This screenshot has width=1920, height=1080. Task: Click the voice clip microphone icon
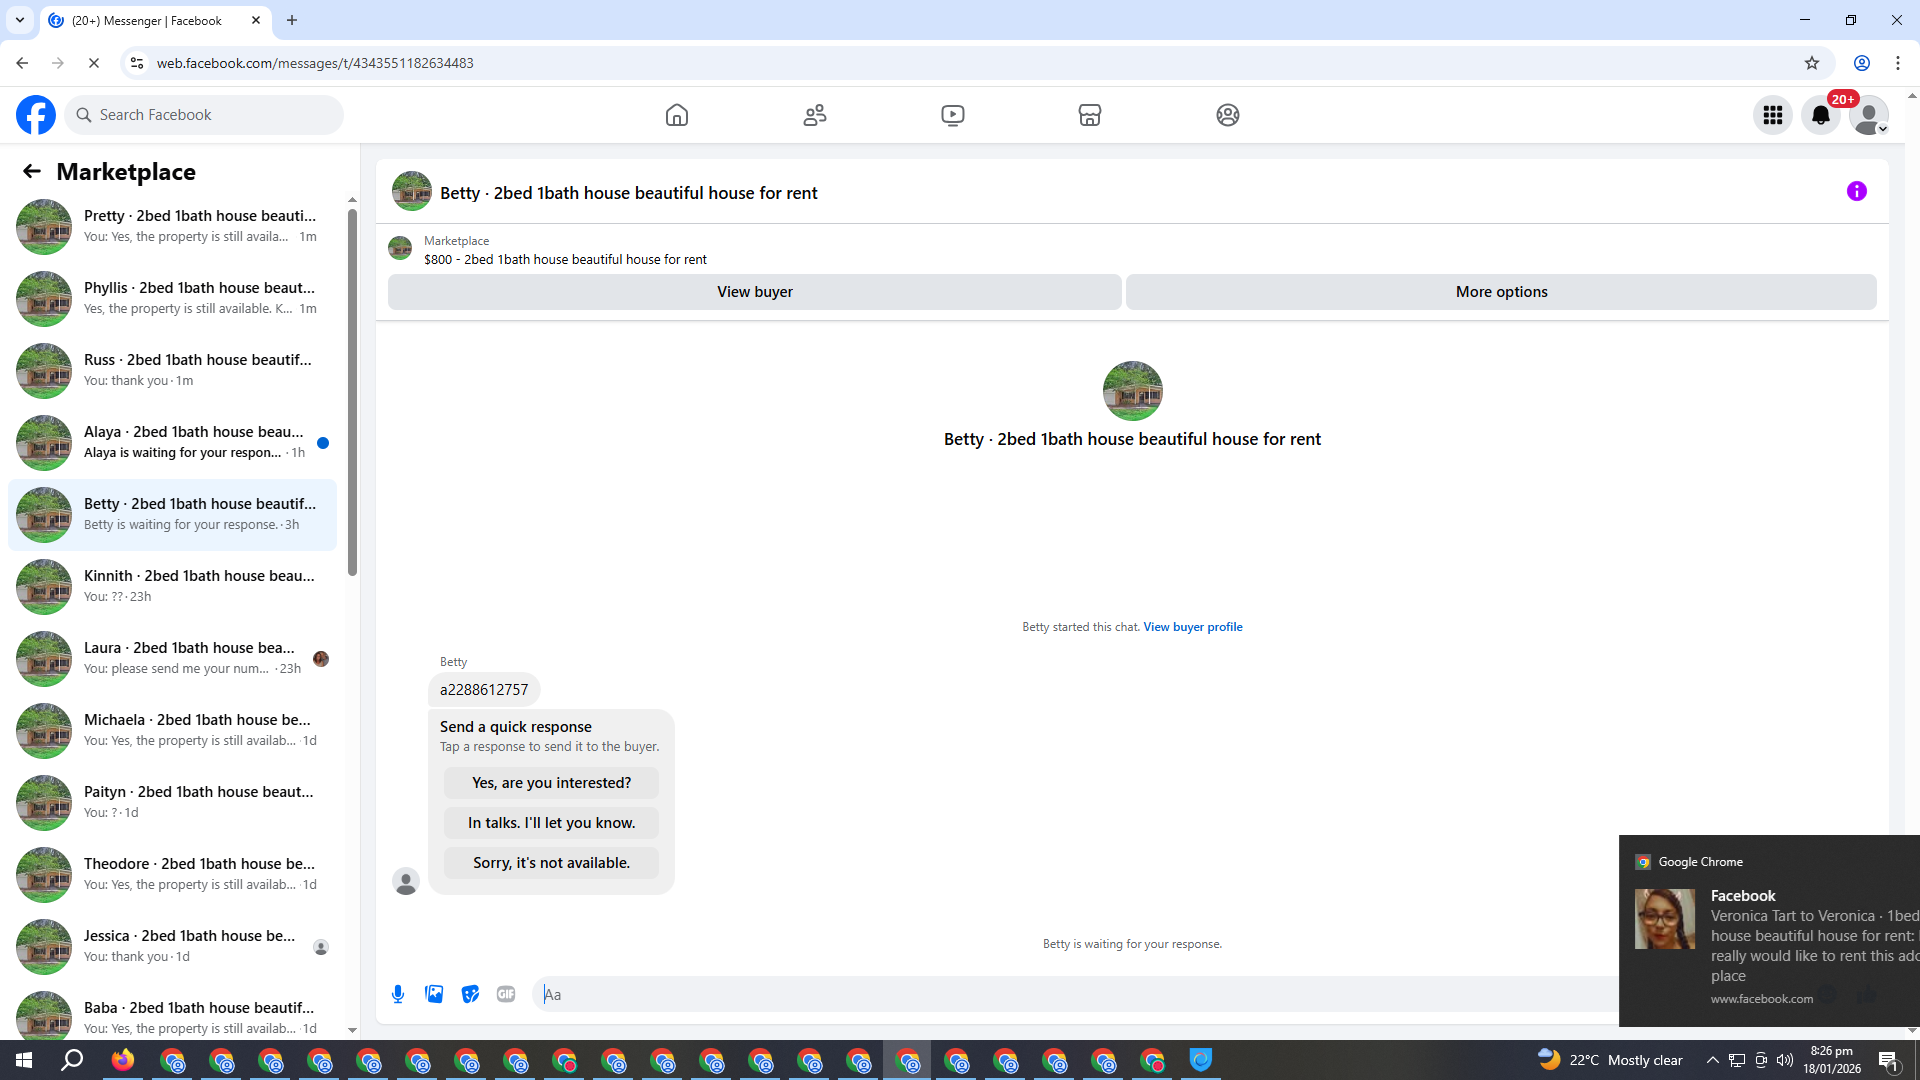tap(398, 994)
